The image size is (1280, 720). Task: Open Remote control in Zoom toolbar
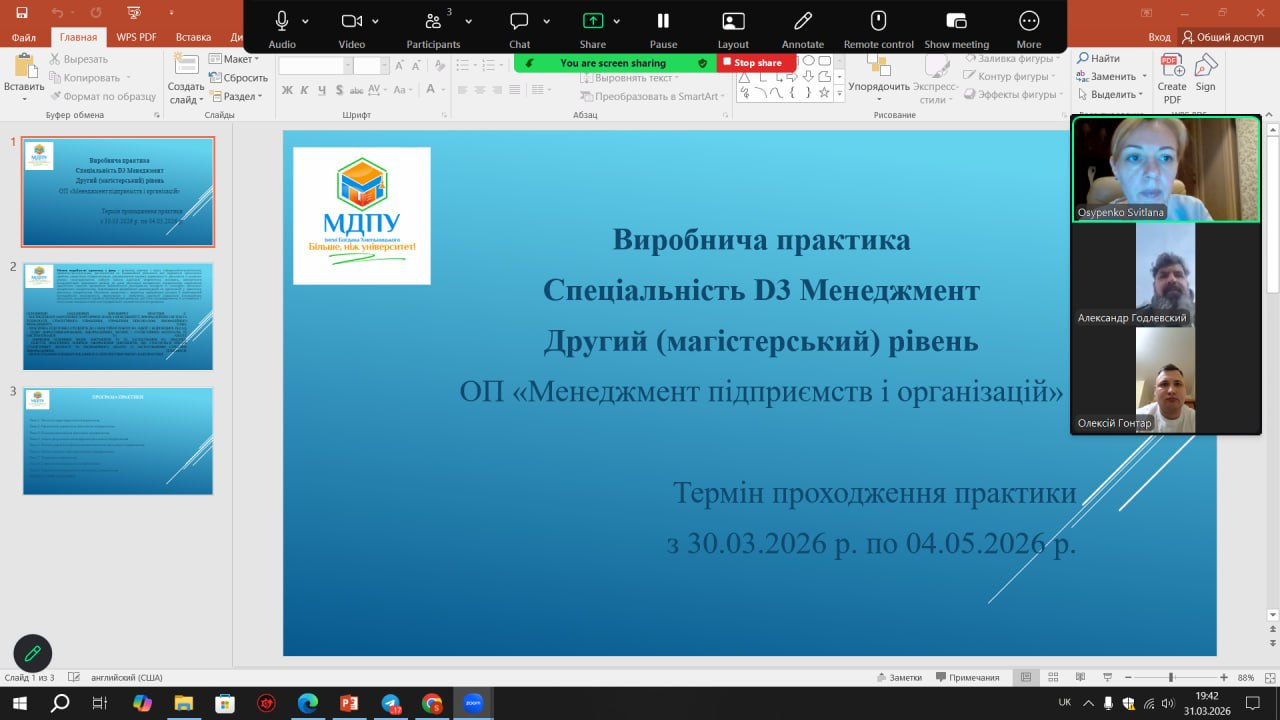(878, 22)
